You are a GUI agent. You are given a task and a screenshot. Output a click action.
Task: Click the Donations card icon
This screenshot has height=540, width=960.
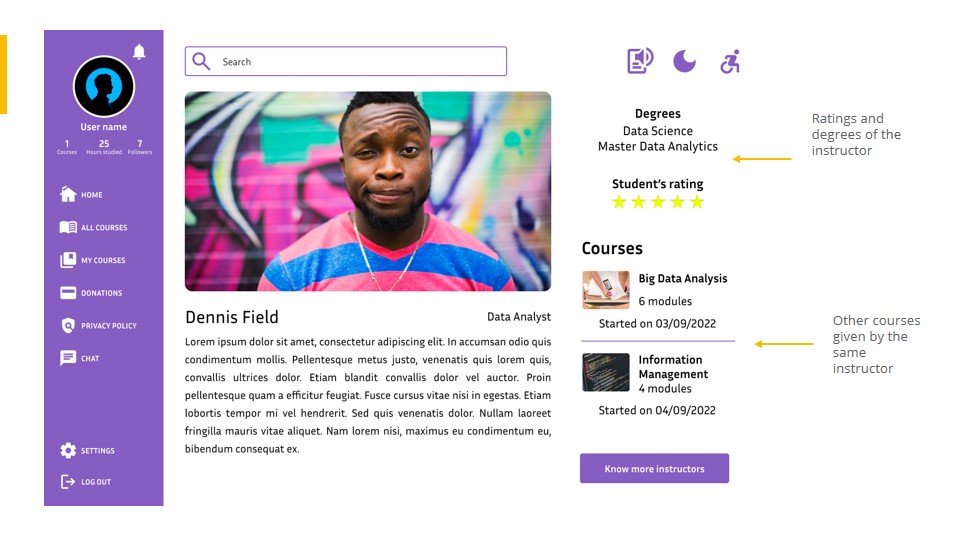(68, 293)
